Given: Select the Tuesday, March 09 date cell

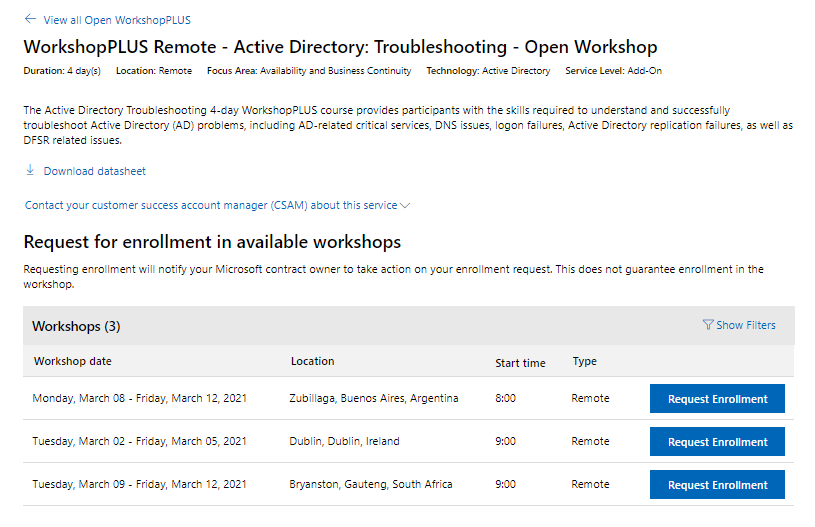Looking at the screenshot, I should (139, 484).
